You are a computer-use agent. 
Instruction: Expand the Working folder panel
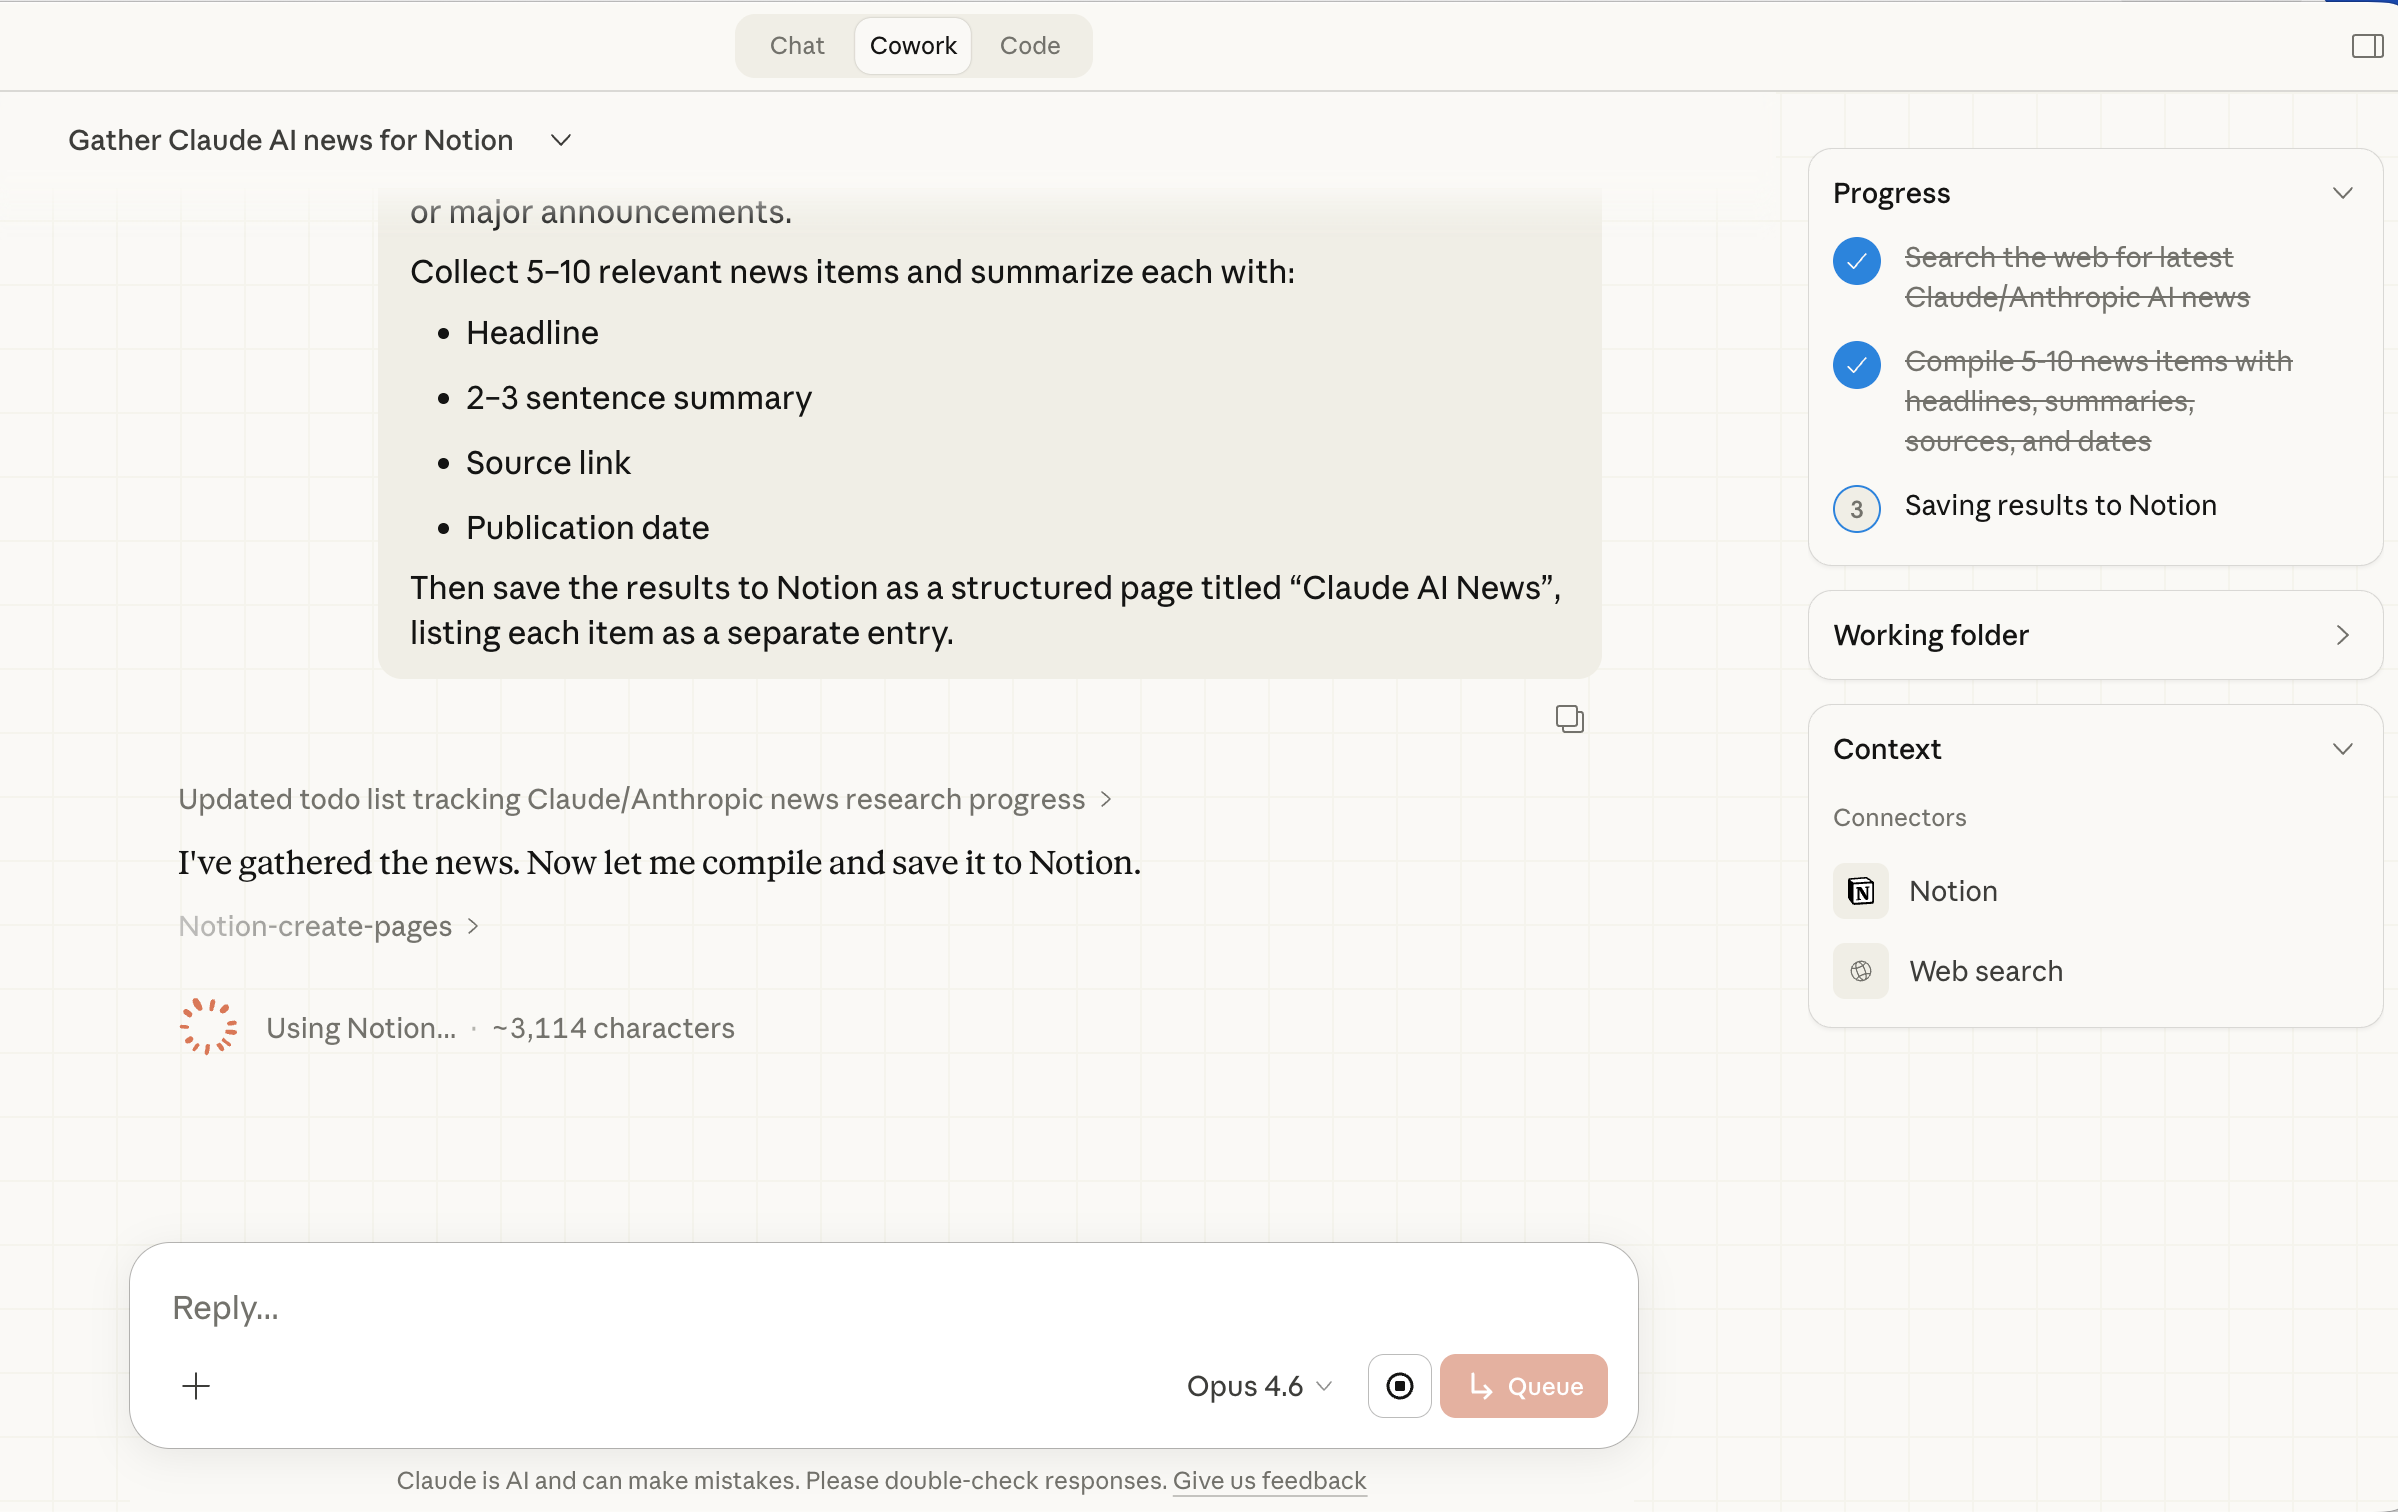click(2342, 635)
